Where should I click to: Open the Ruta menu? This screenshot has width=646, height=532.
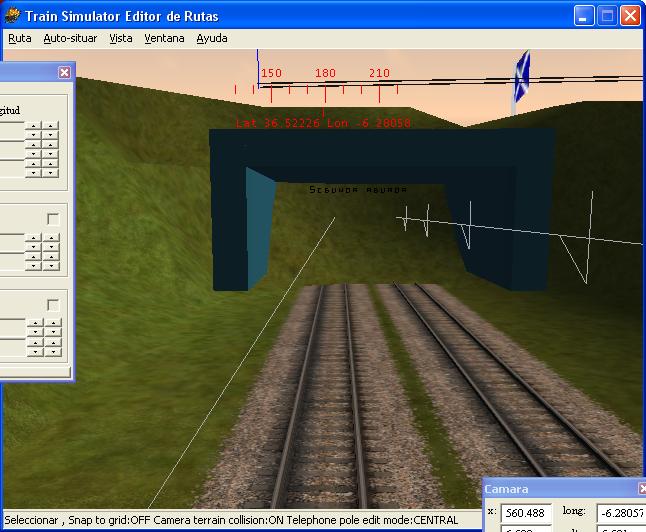(x=19, y=38)
